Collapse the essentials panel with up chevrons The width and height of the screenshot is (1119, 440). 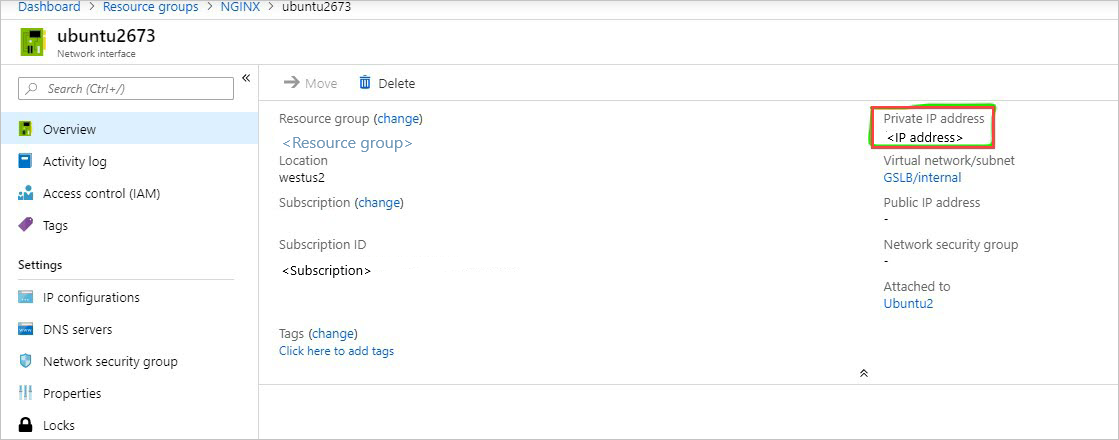click(864, 373)
